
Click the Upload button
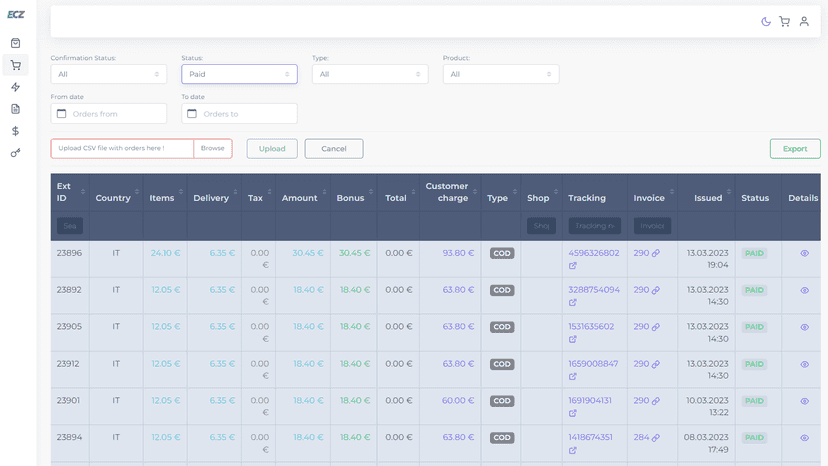tap(272, 148)
